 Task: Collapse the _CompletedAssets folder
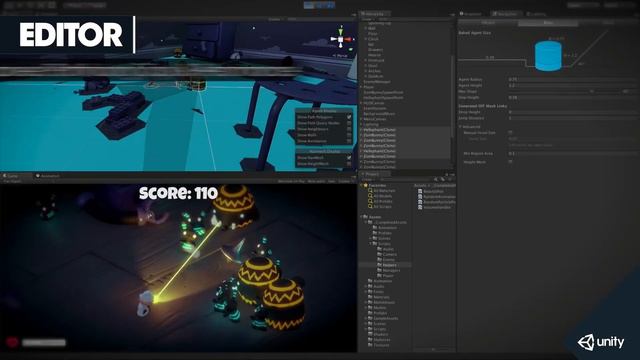pyautogui.click(x=366, y=222)
